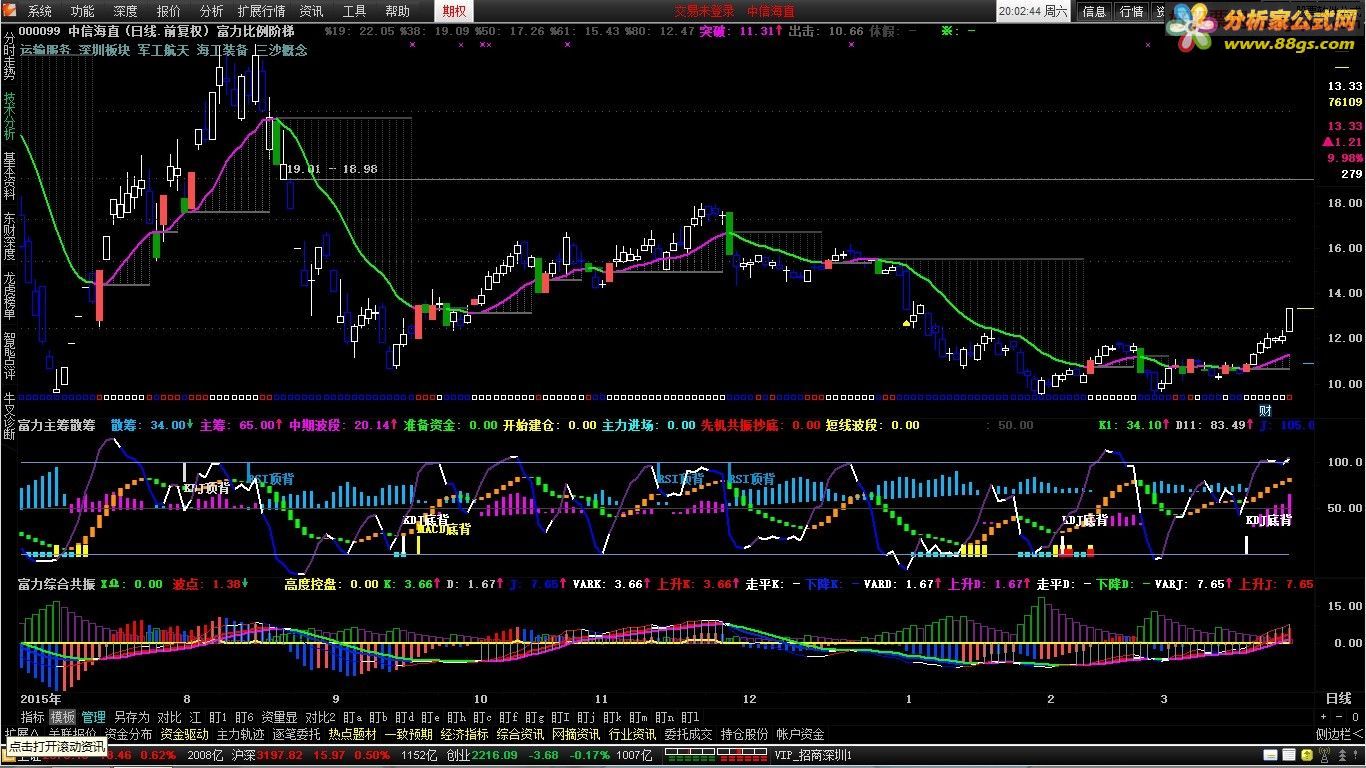The height and width of the screenshot is (768, 1366).
Task: Click the plus zoom icon beside 日线
Action: [x=1325, y=717]
